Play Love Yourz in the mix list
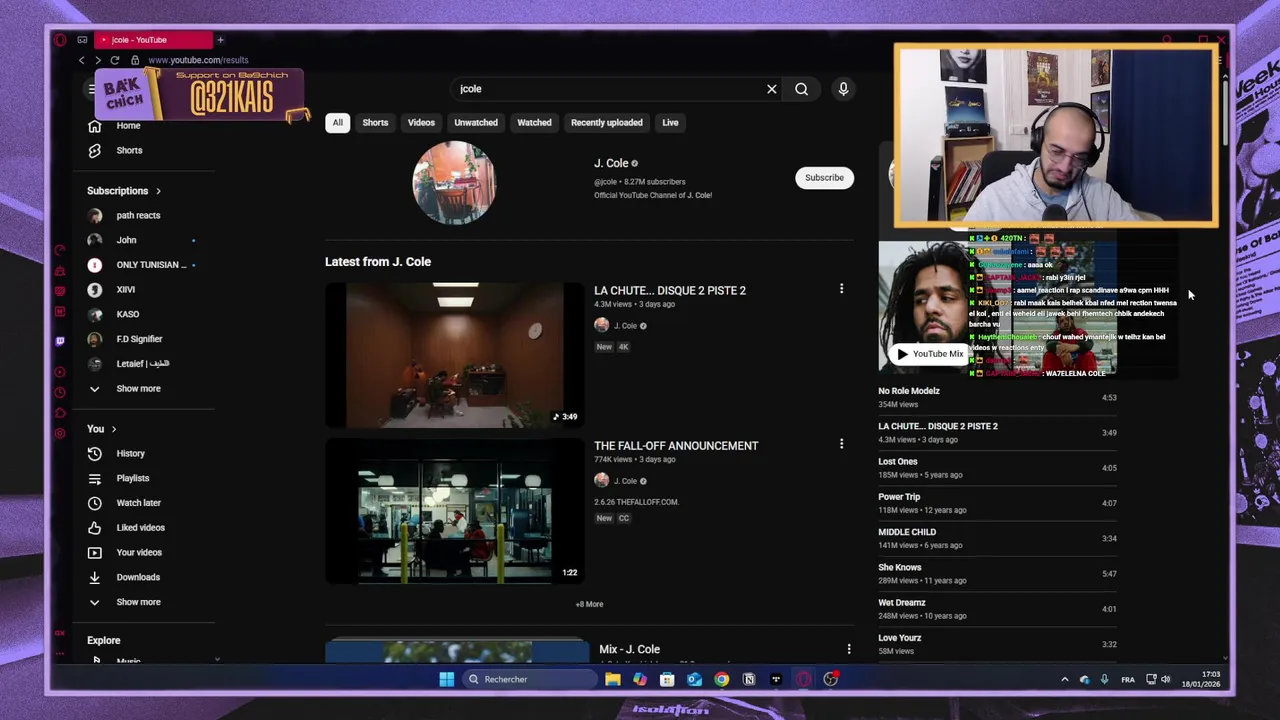This screenshot has width=1280, height=720. click(997, 644)
